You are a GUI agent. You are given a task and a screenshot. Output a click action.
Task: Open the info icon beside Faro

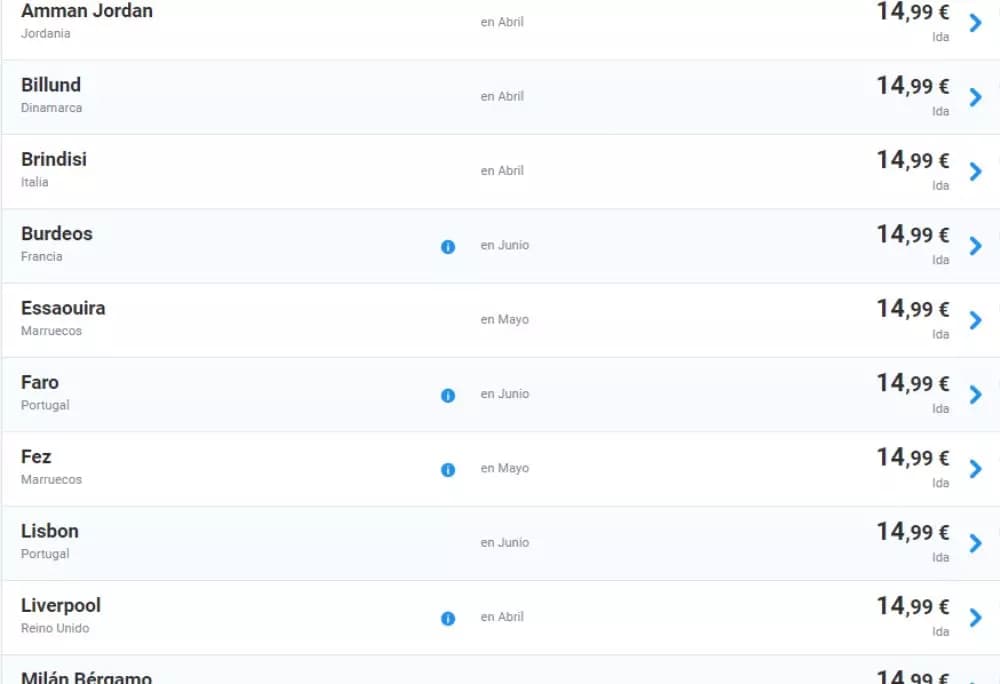point(448,395)
